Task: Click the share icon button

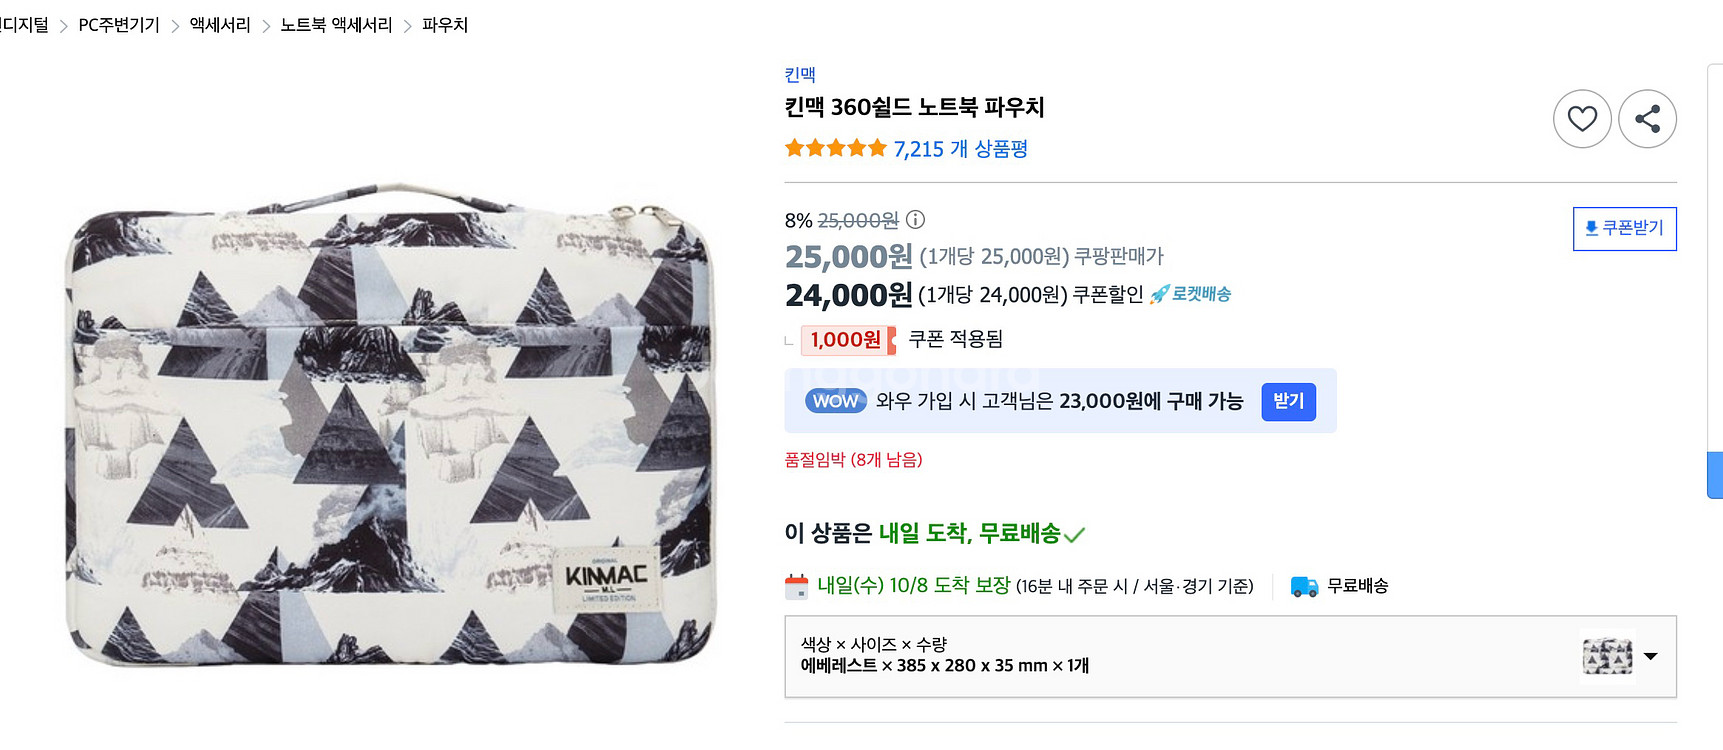Action: (x=1647, y=119)
